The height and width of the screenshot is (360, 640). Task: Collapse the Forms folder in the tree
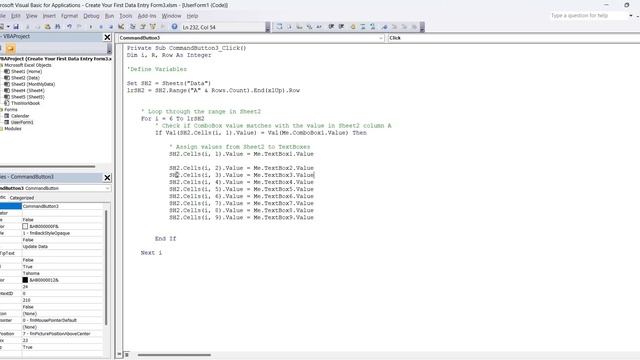(x=1, y=109)
